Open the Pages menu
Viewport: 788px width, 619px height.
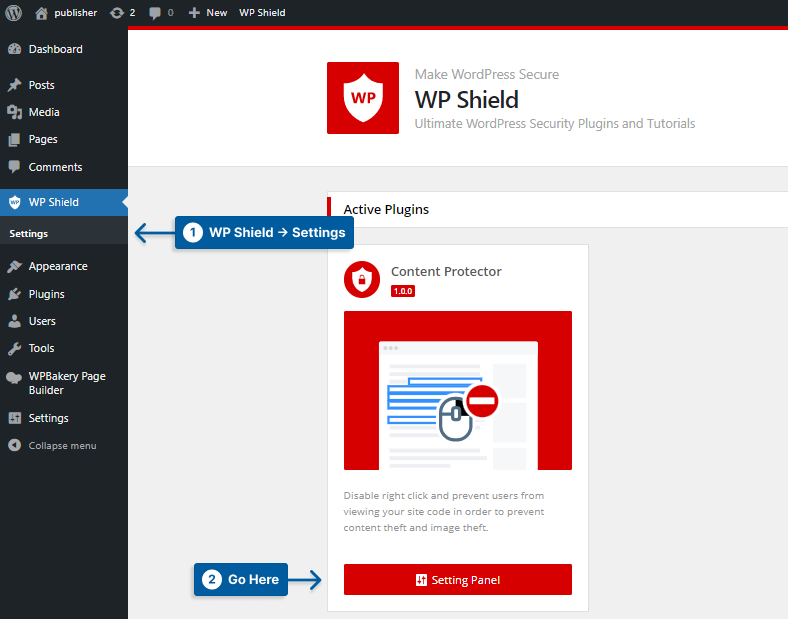pyautogui.click(x=64, y=139)
